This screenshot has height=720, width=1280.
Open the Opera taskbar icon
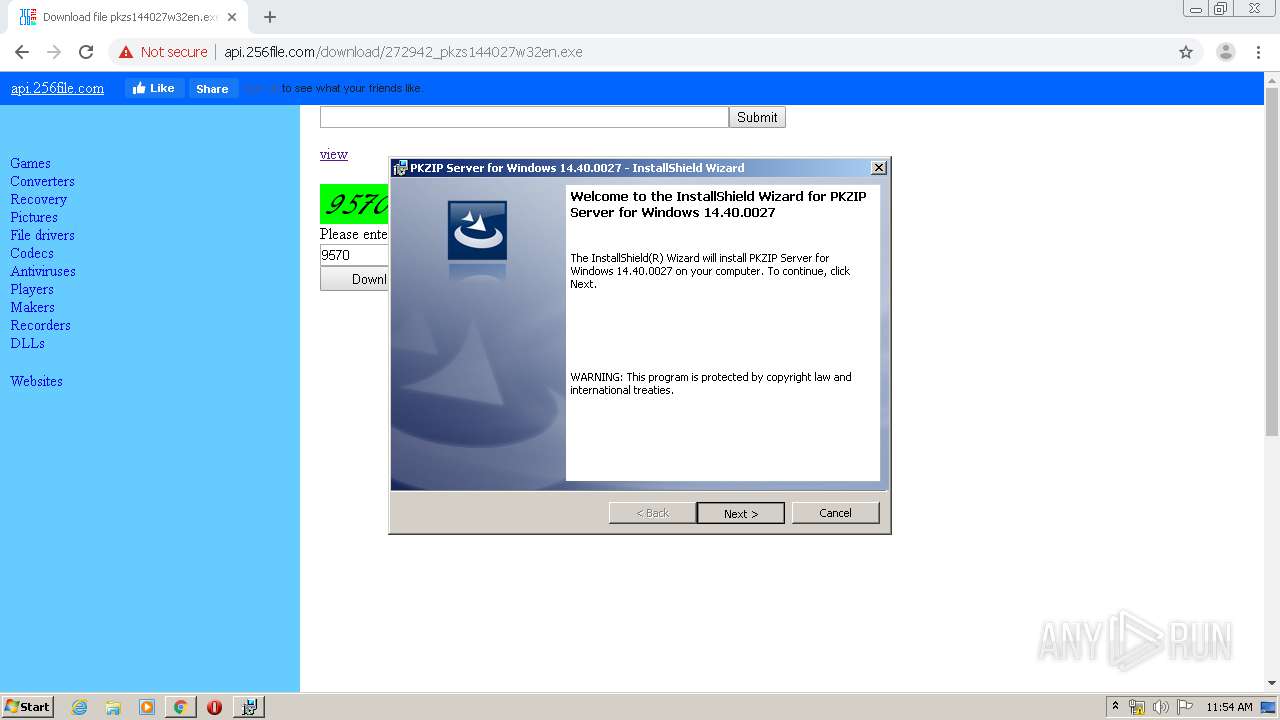214,707
